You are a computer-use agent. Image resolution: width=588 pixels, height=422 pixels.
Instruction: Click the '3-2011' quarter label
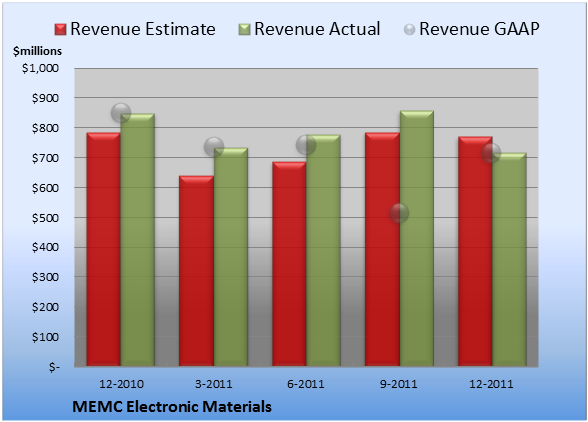coord(214,384)
